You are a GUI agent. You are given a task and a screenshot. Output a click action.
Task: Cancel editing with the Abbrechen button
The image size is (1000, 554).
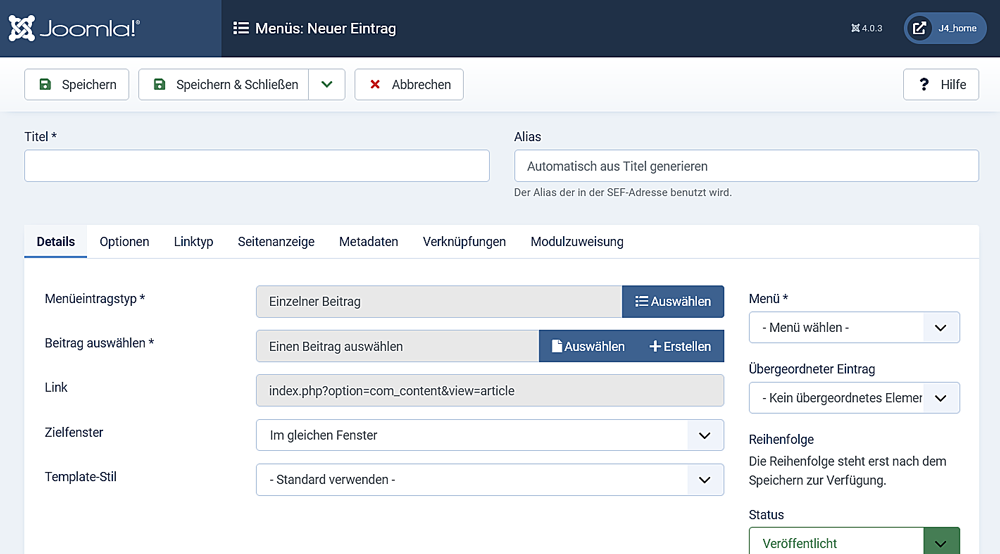409,85
